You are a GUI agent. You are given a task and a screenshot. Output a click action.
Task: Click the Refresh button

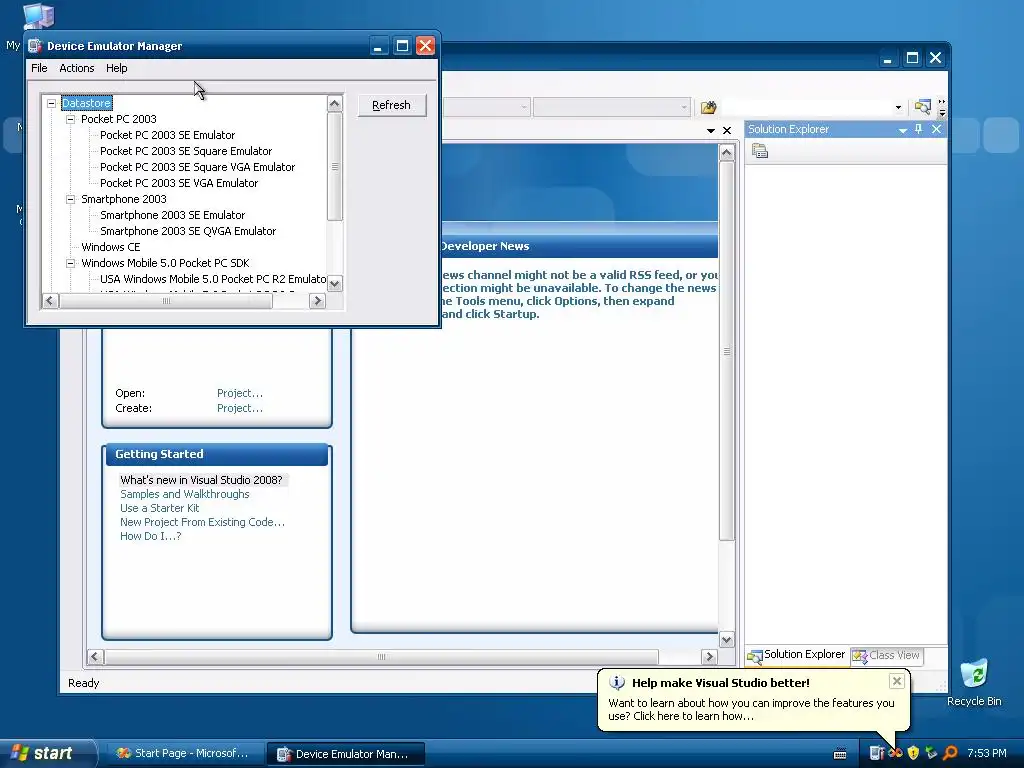coord(392,105)
